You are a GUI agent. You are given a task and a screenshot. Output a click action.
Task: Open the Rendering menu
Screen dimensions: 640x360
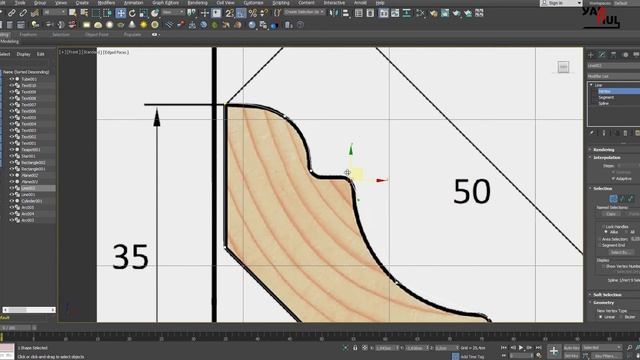point(197,2)
